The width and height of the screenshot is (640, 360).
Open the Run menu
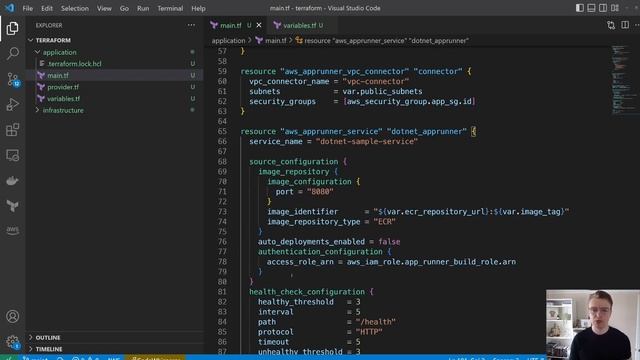(143, 8)
